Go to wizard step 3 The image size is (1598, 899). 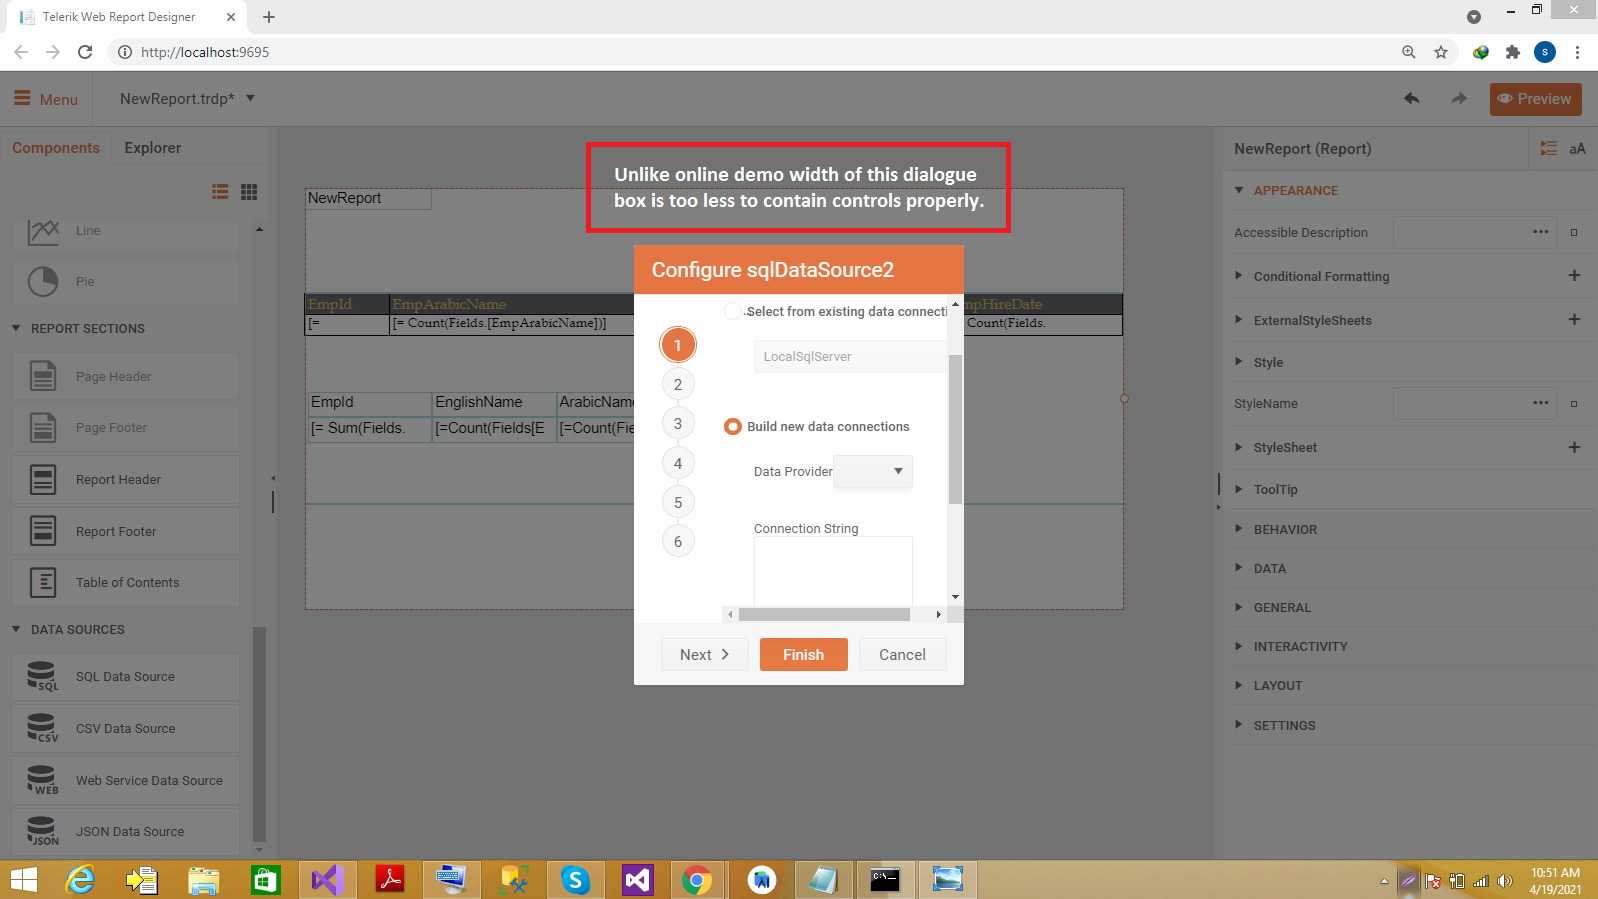(678, 424)
